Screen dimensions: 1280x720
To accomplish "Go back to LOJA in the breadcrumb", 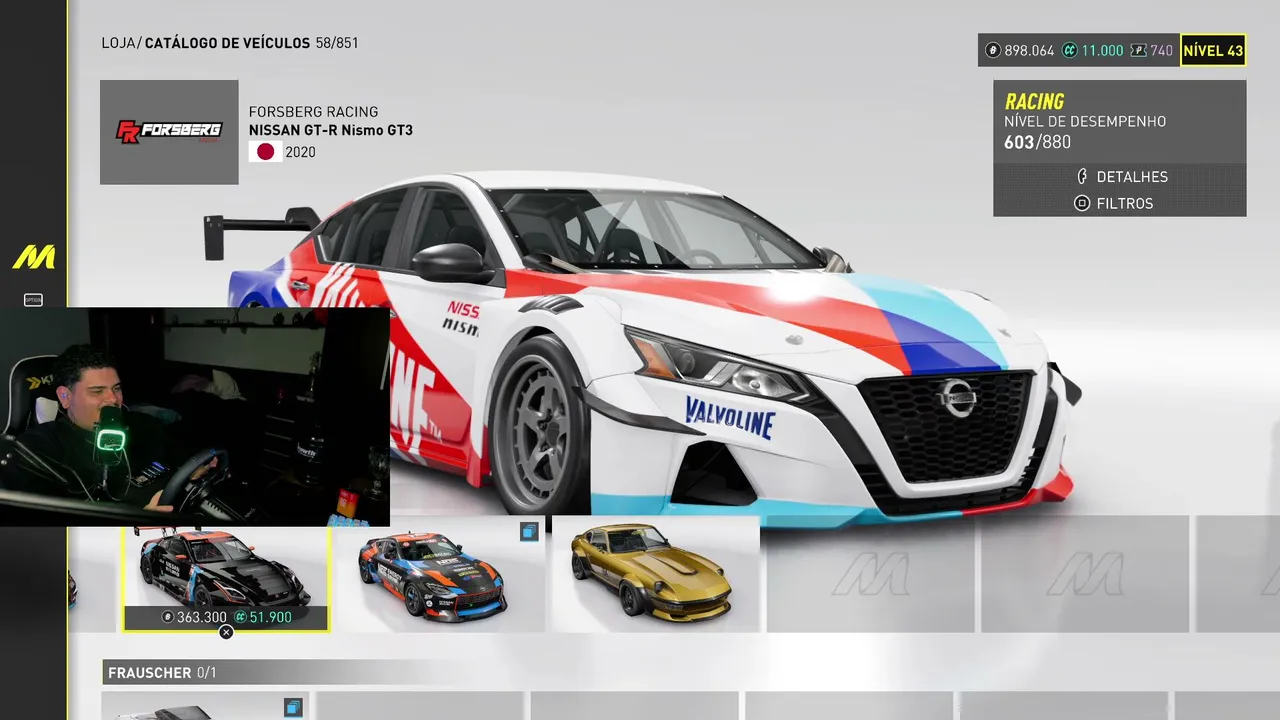I will coord(118,43).
